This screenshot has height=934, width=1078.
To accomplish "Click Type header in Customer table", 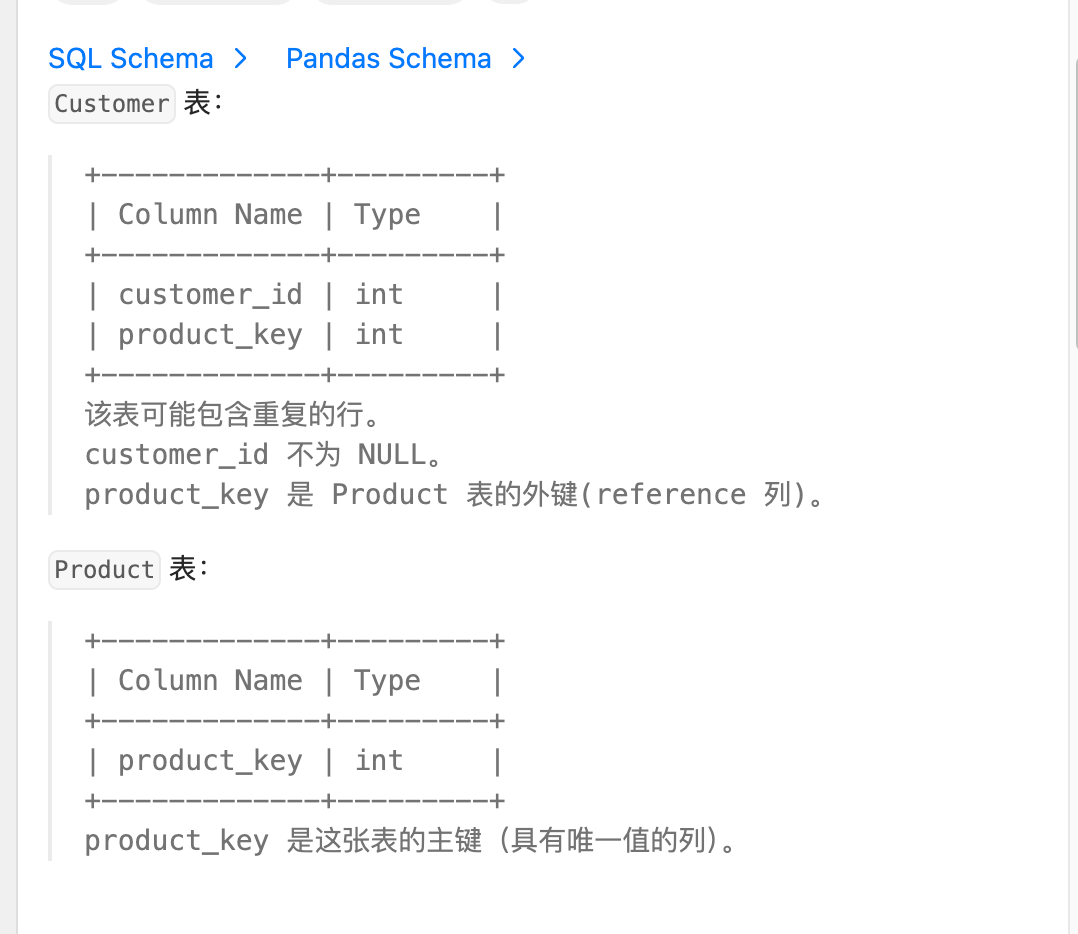I will (387, 215).
